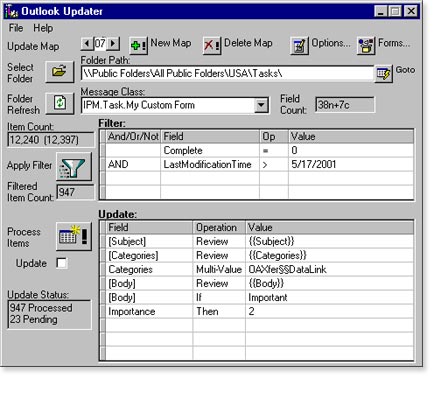The height and width of the screenshot is (406, 435).
Task: Click the Folder Path input field
Action: (227, 73)
